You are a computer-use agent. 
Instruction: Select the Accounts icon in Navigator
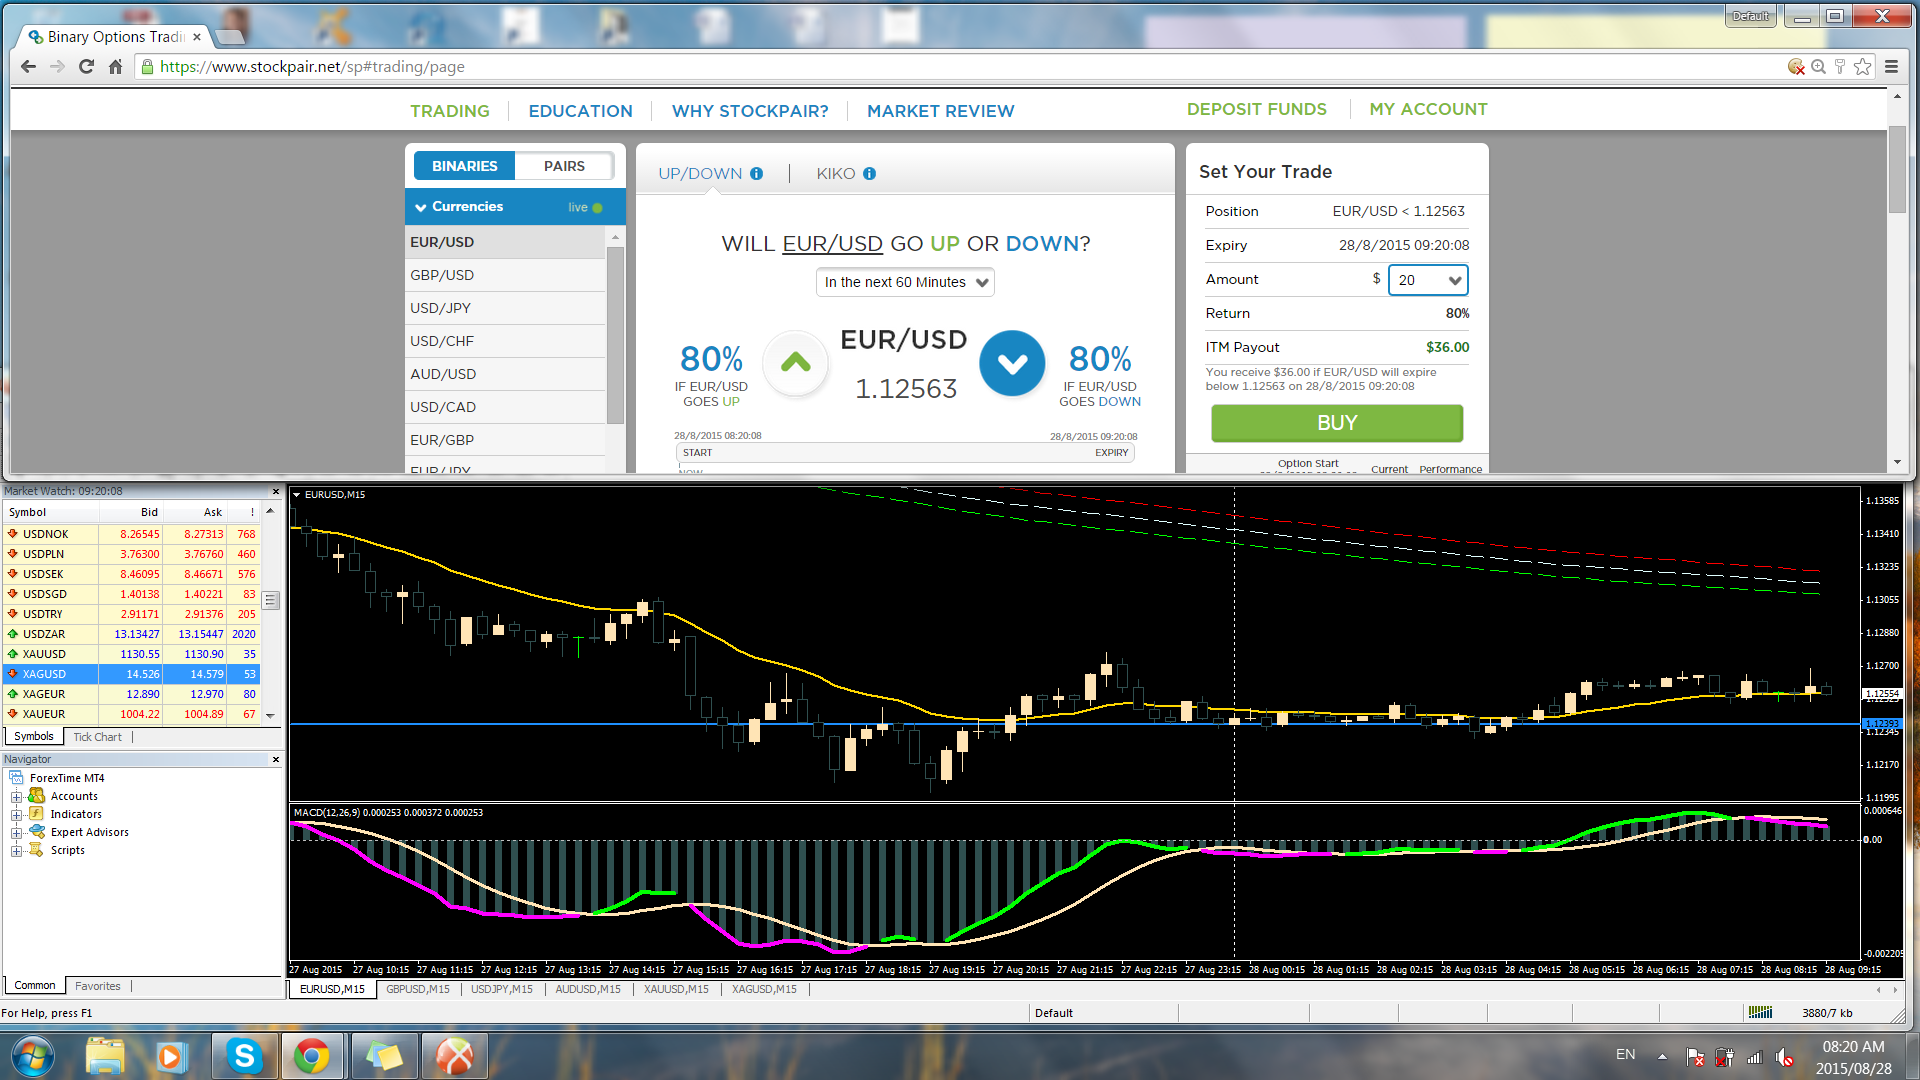[37, 796]
